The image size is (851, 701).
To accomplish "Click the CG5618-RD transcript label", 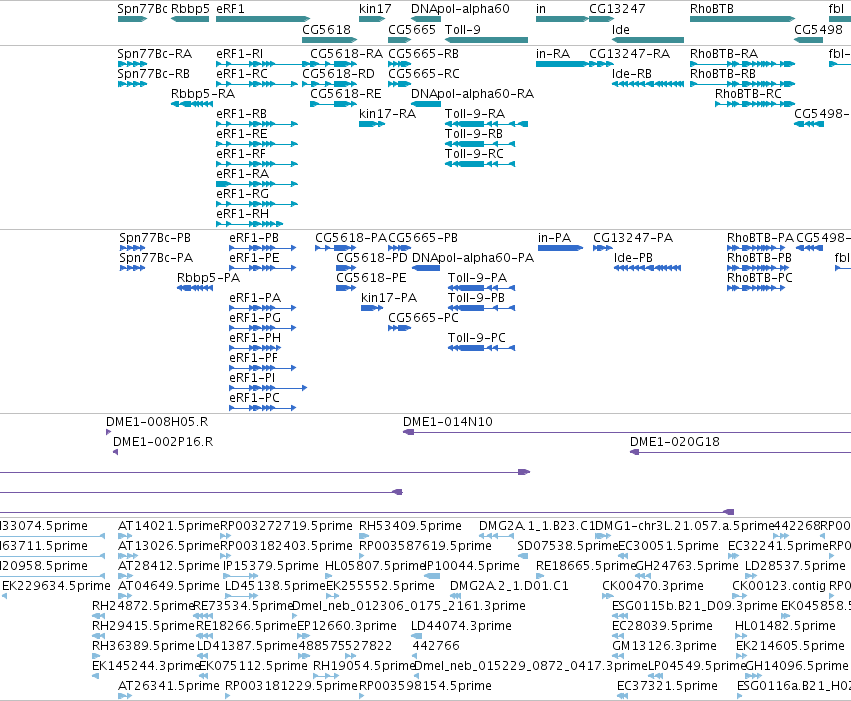I will coord(338,74).
